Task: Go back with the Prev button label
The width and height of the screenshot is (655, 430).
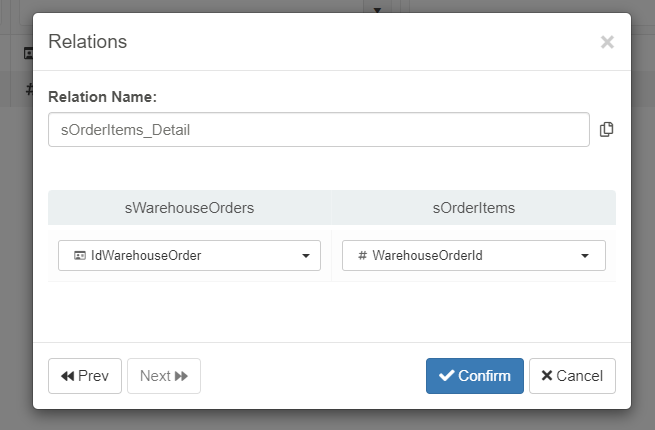Action: [x=93, y=376]
